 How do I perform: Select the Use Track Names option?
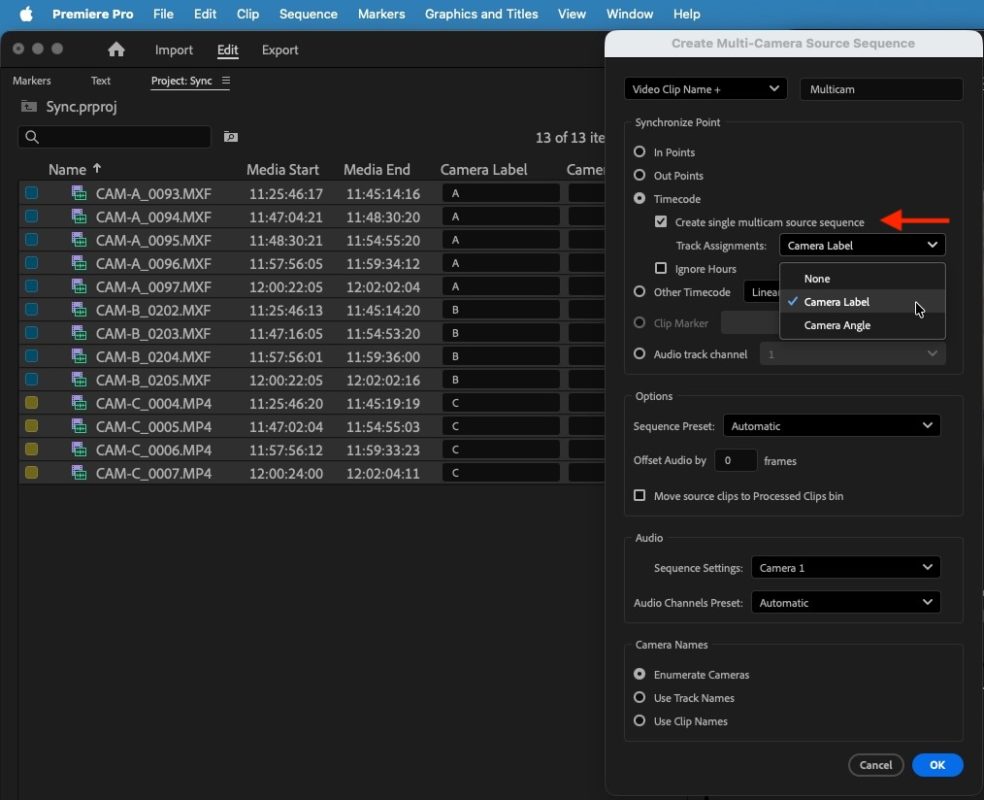pyautogui.click(x=639, y=697)
